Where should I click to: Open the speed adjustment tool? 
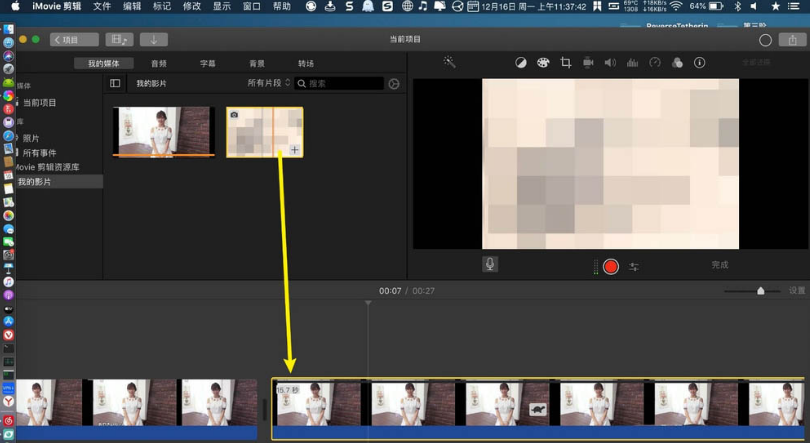click(655, 63)
